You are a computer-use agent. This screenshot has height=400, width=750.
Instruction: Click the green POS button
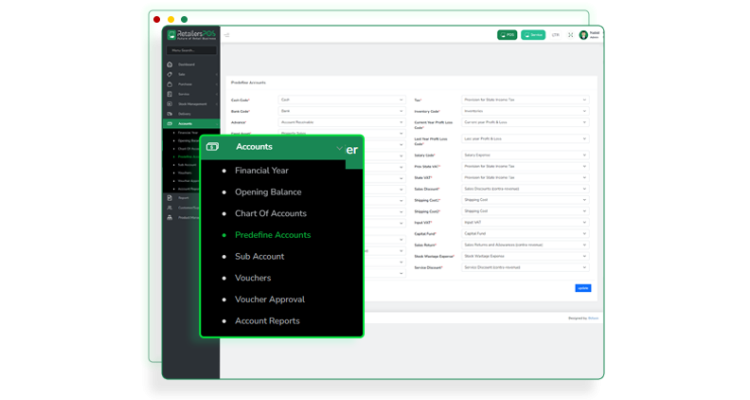coord(507,35)
